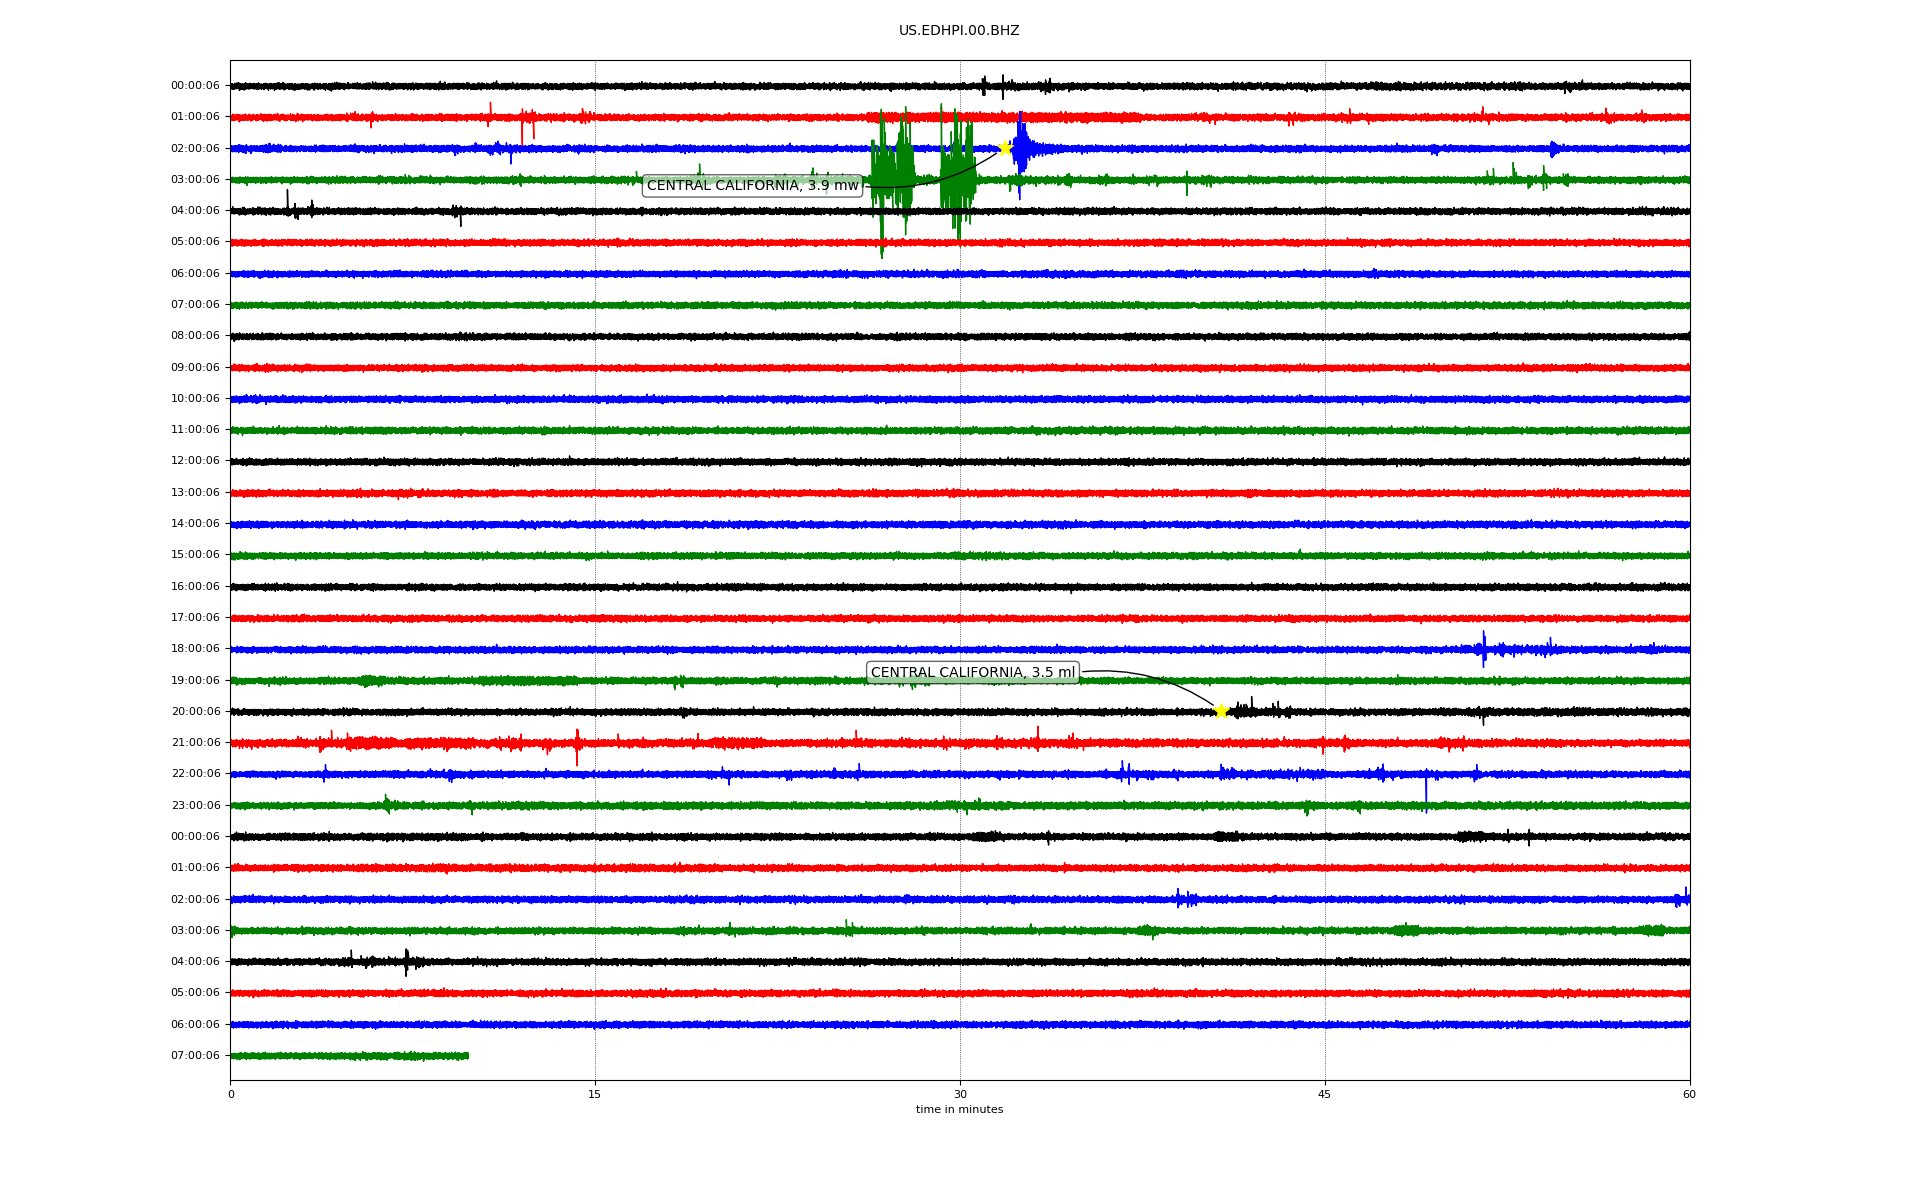This screenshot has height=1200, width=1920.
Task: Click the tall blue downward spike on 22:00:06 trace
Action: 1426,788
